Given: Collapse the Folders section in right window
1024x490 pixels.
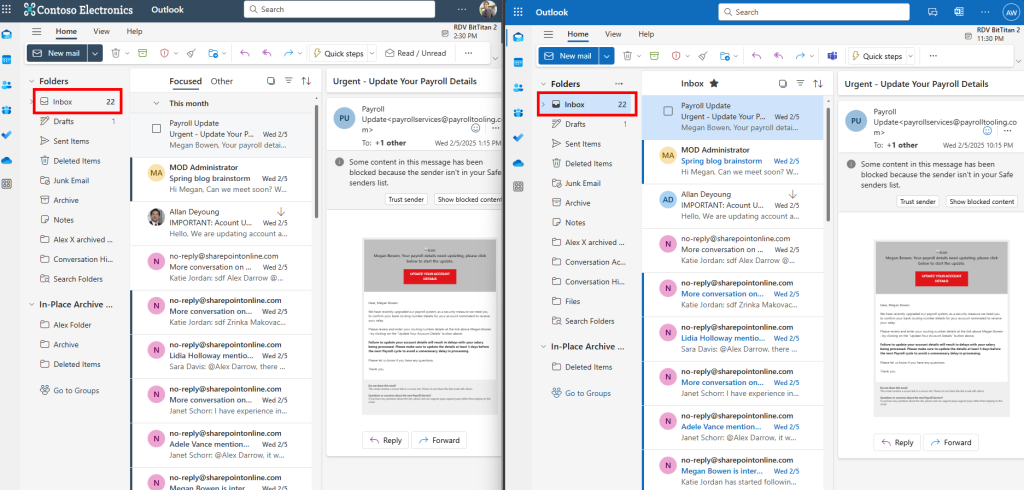Looking at the screenshot, I should pyautogui.click(x=543, y=84).
